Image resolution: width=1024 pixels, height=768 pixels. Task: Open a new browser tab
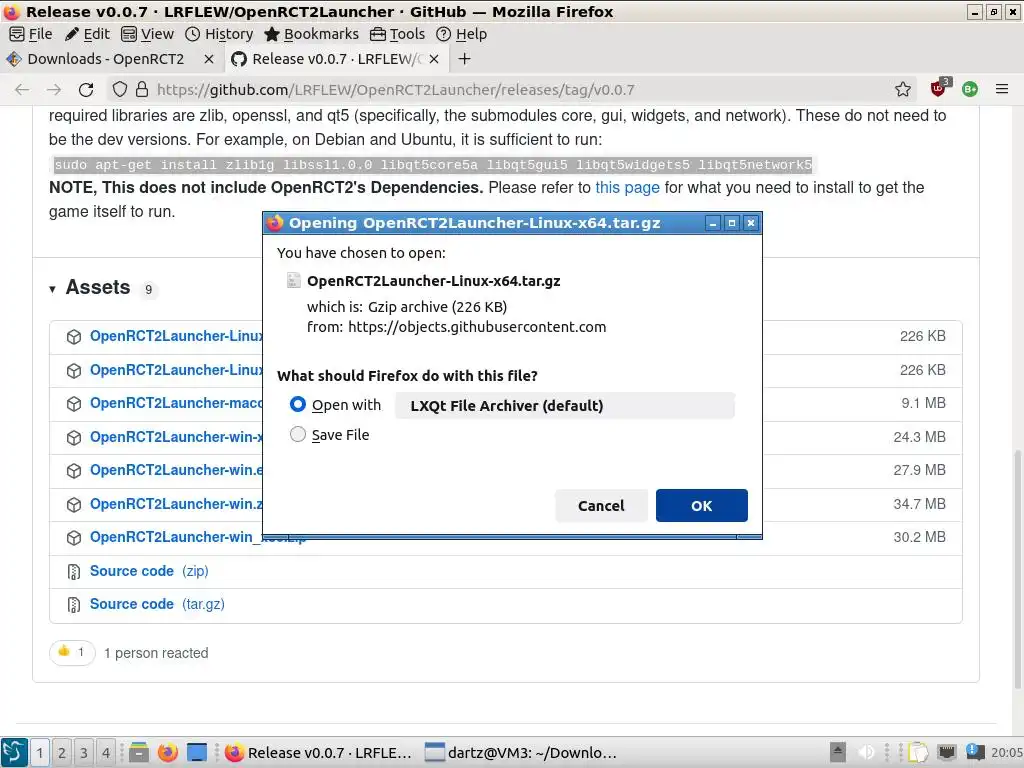[464, 59]
